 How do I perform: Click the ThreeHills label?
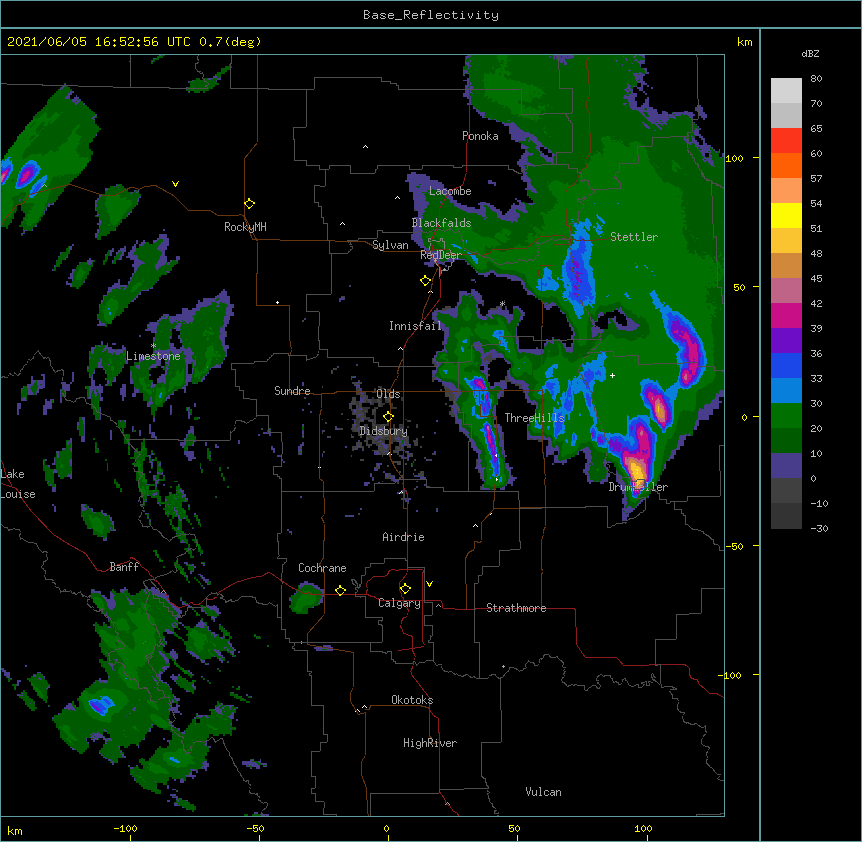tap(534, 418)
